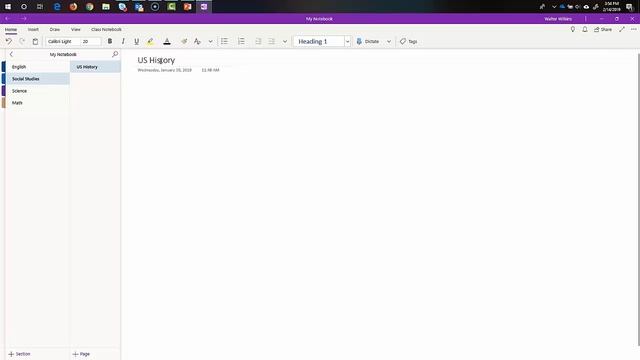This screenshot has width=640, height=360.
Task: Toggle the bulleted list
Action: pyautogui.click(x=224, y=41)
